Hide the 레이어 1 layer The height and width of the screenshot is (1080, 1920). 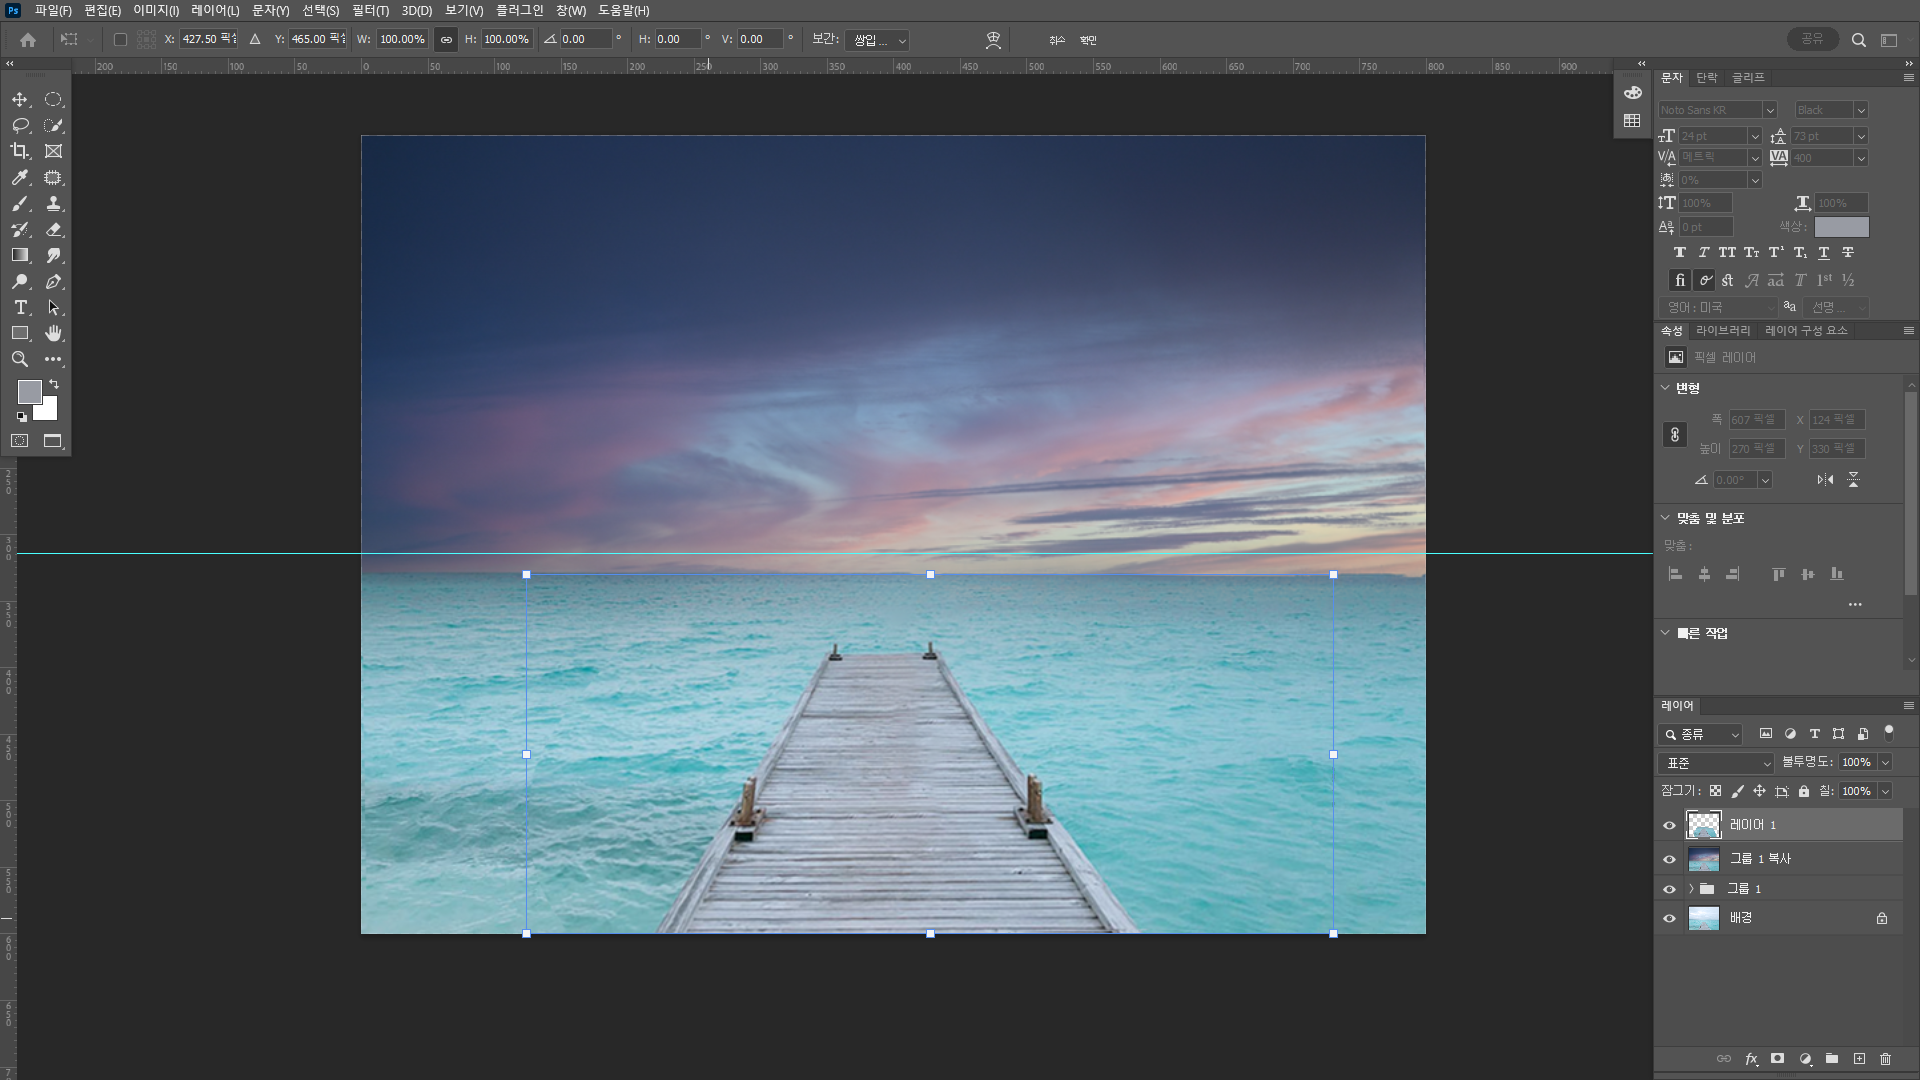coord(1669,825)
